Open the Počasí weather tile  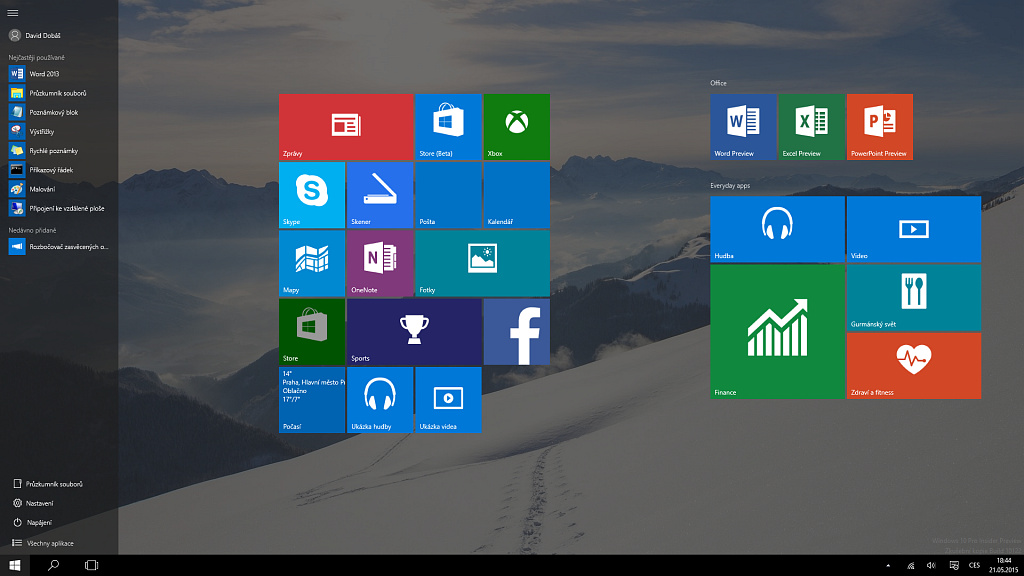point(312,400)
